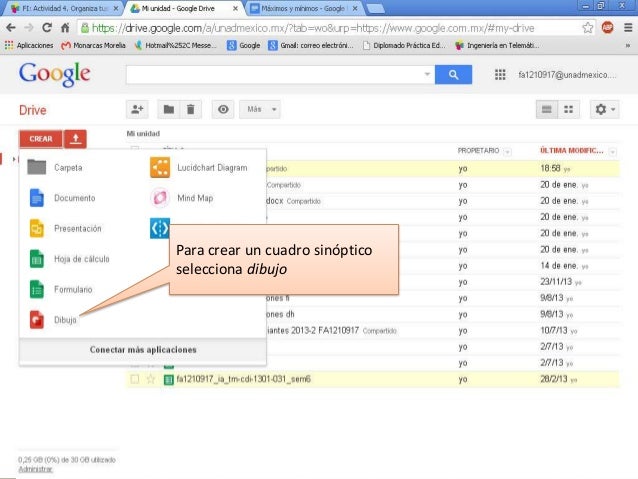Click the browser back arrow
This screenshot has width=638, height=479.
(x=11, y=28)
